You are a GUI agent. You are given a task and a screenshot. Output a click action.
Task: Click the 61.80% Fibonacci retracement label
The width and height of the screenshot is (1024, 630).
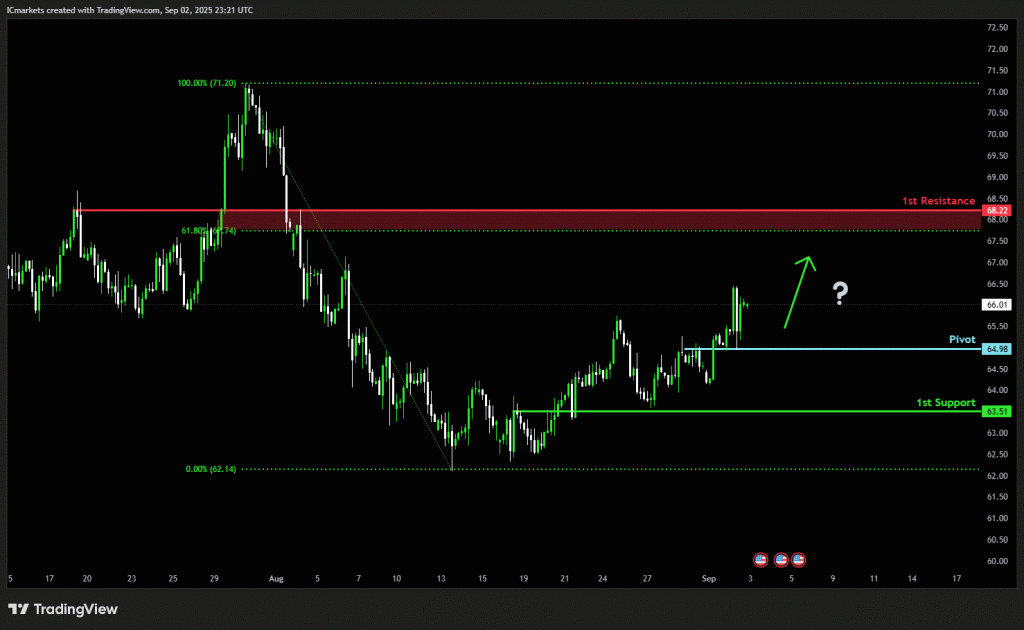208,230
